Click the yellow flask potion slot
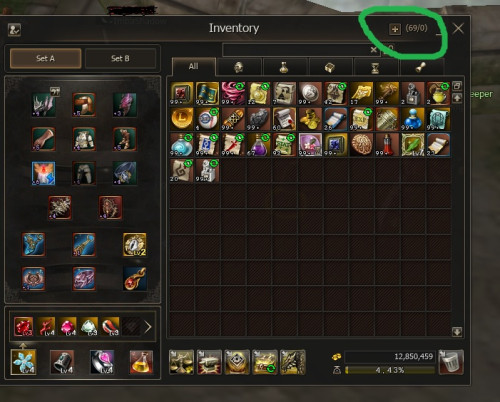Image resolution: width=500 pixels, height=402 pixels. click(141, 362)
